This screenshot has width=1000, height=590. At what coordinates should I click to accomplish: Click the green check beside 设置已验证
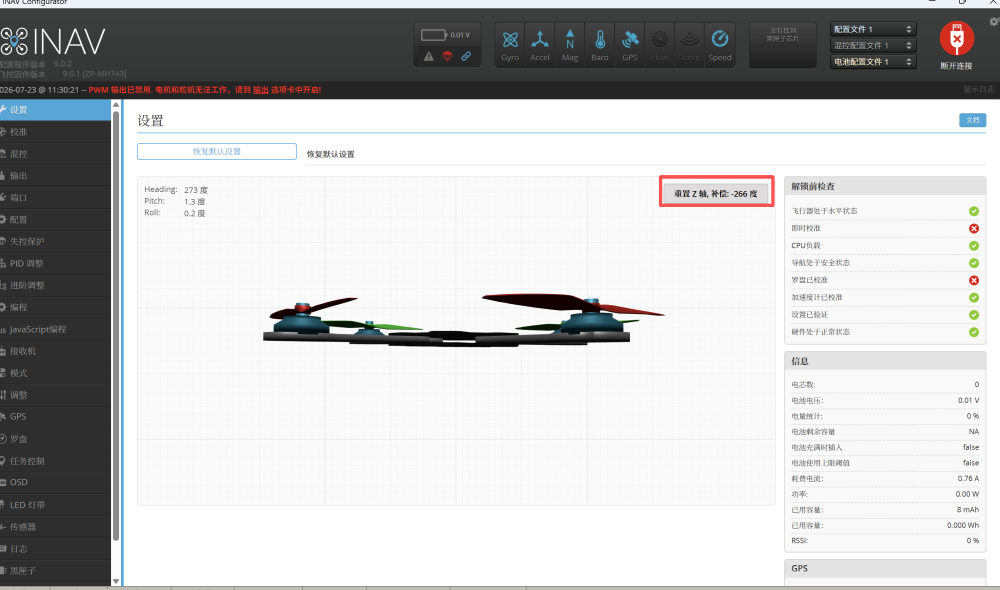coord(974,314)
